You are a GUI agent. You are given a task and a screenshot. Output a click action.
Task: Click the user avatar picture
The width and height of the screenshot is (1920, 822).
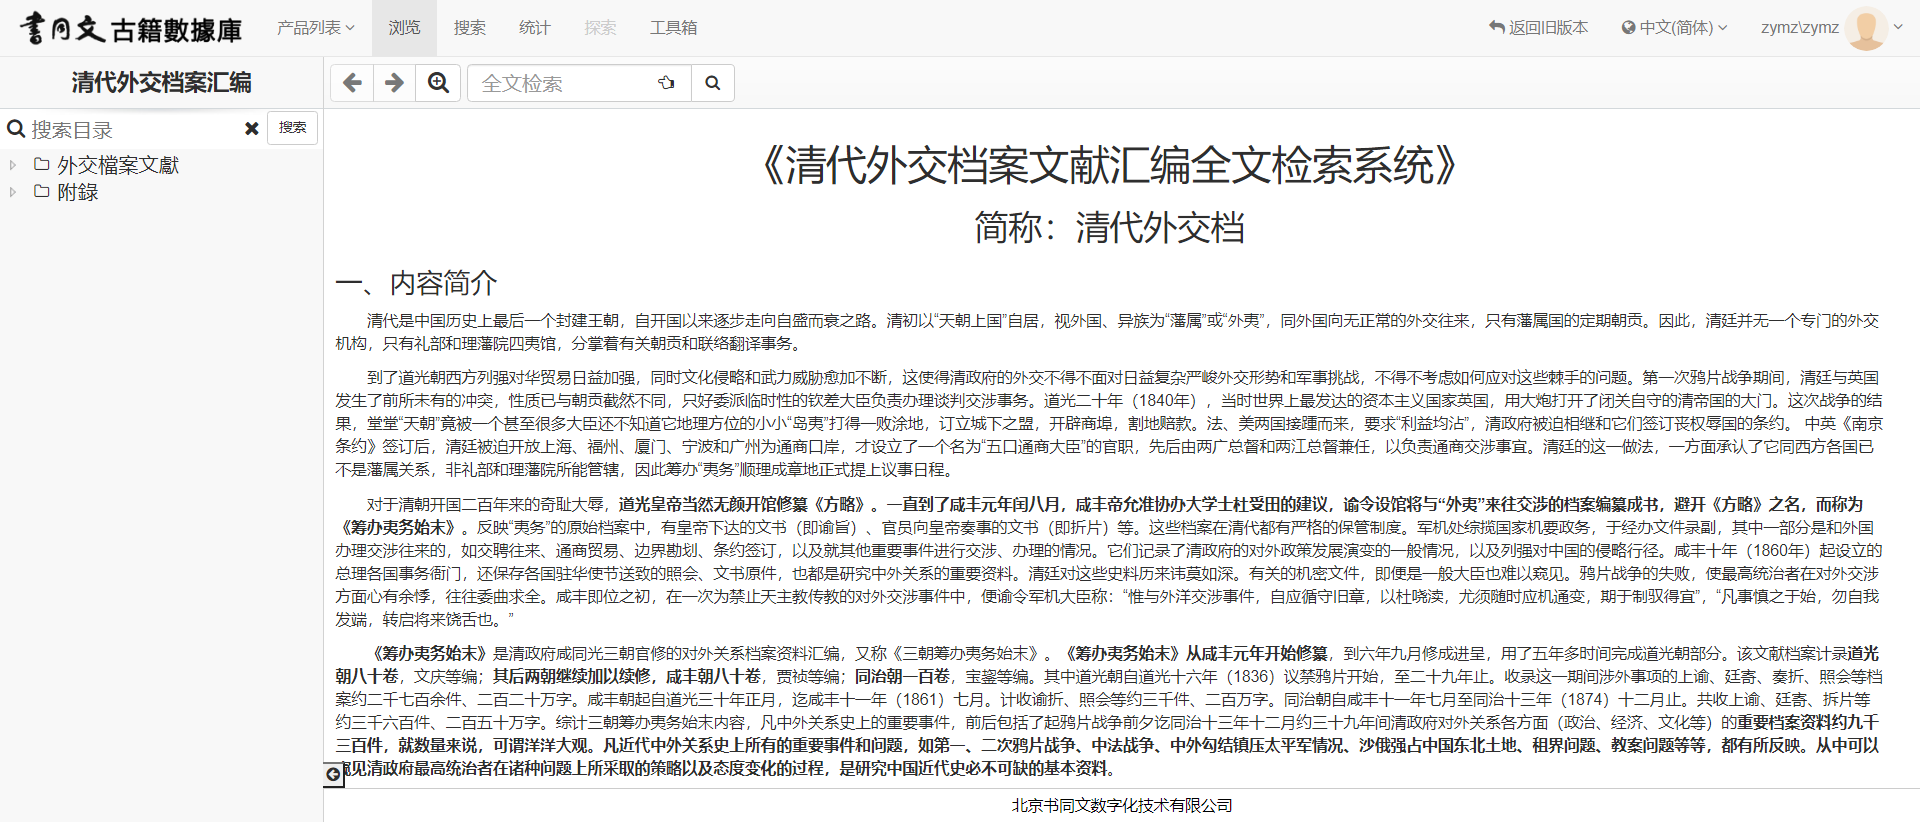1865,28
